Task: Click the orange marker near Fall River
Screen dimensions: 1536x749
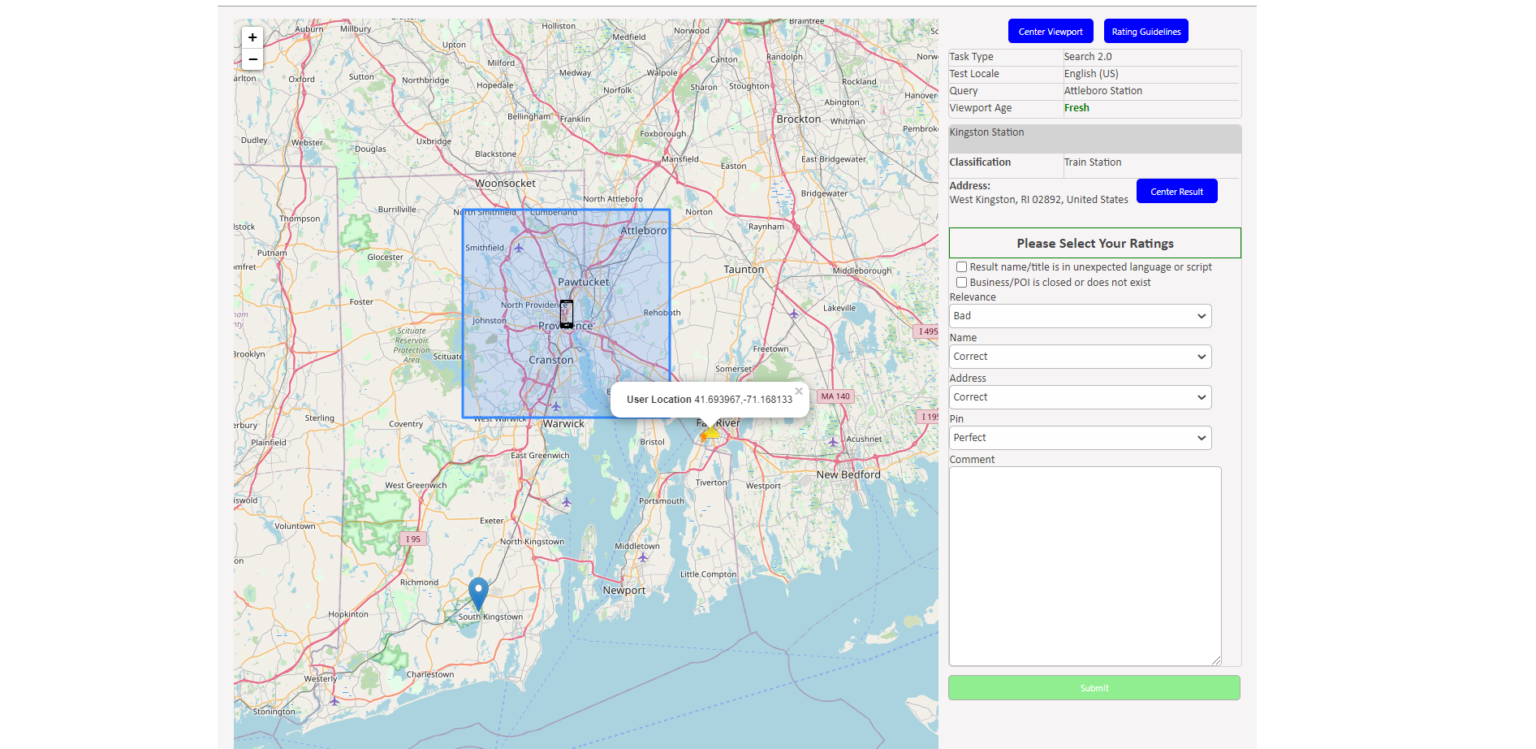Action: pos(704,437)
